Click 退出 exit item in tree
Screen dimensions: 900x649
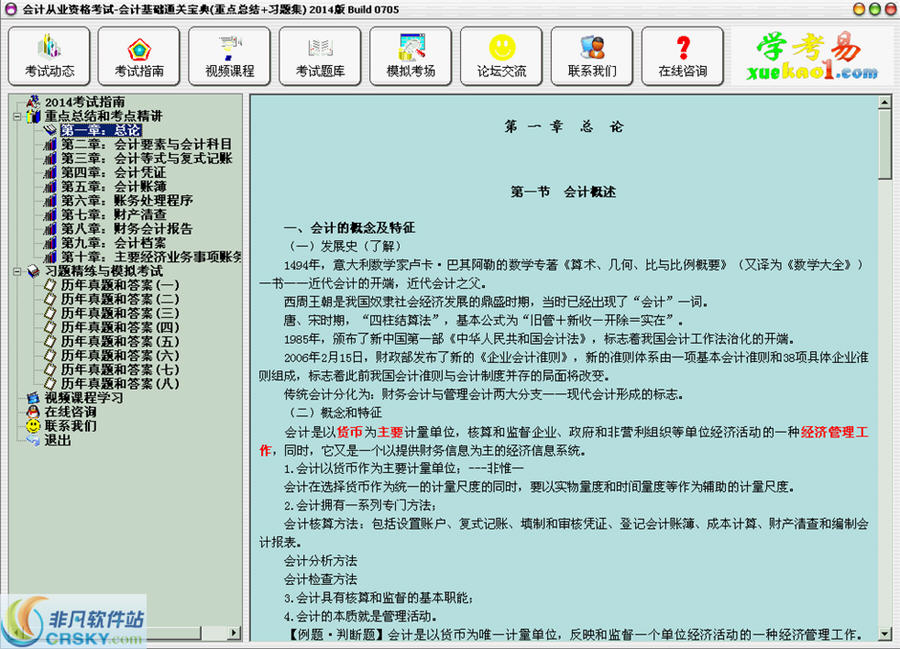[x=57, y=439]
